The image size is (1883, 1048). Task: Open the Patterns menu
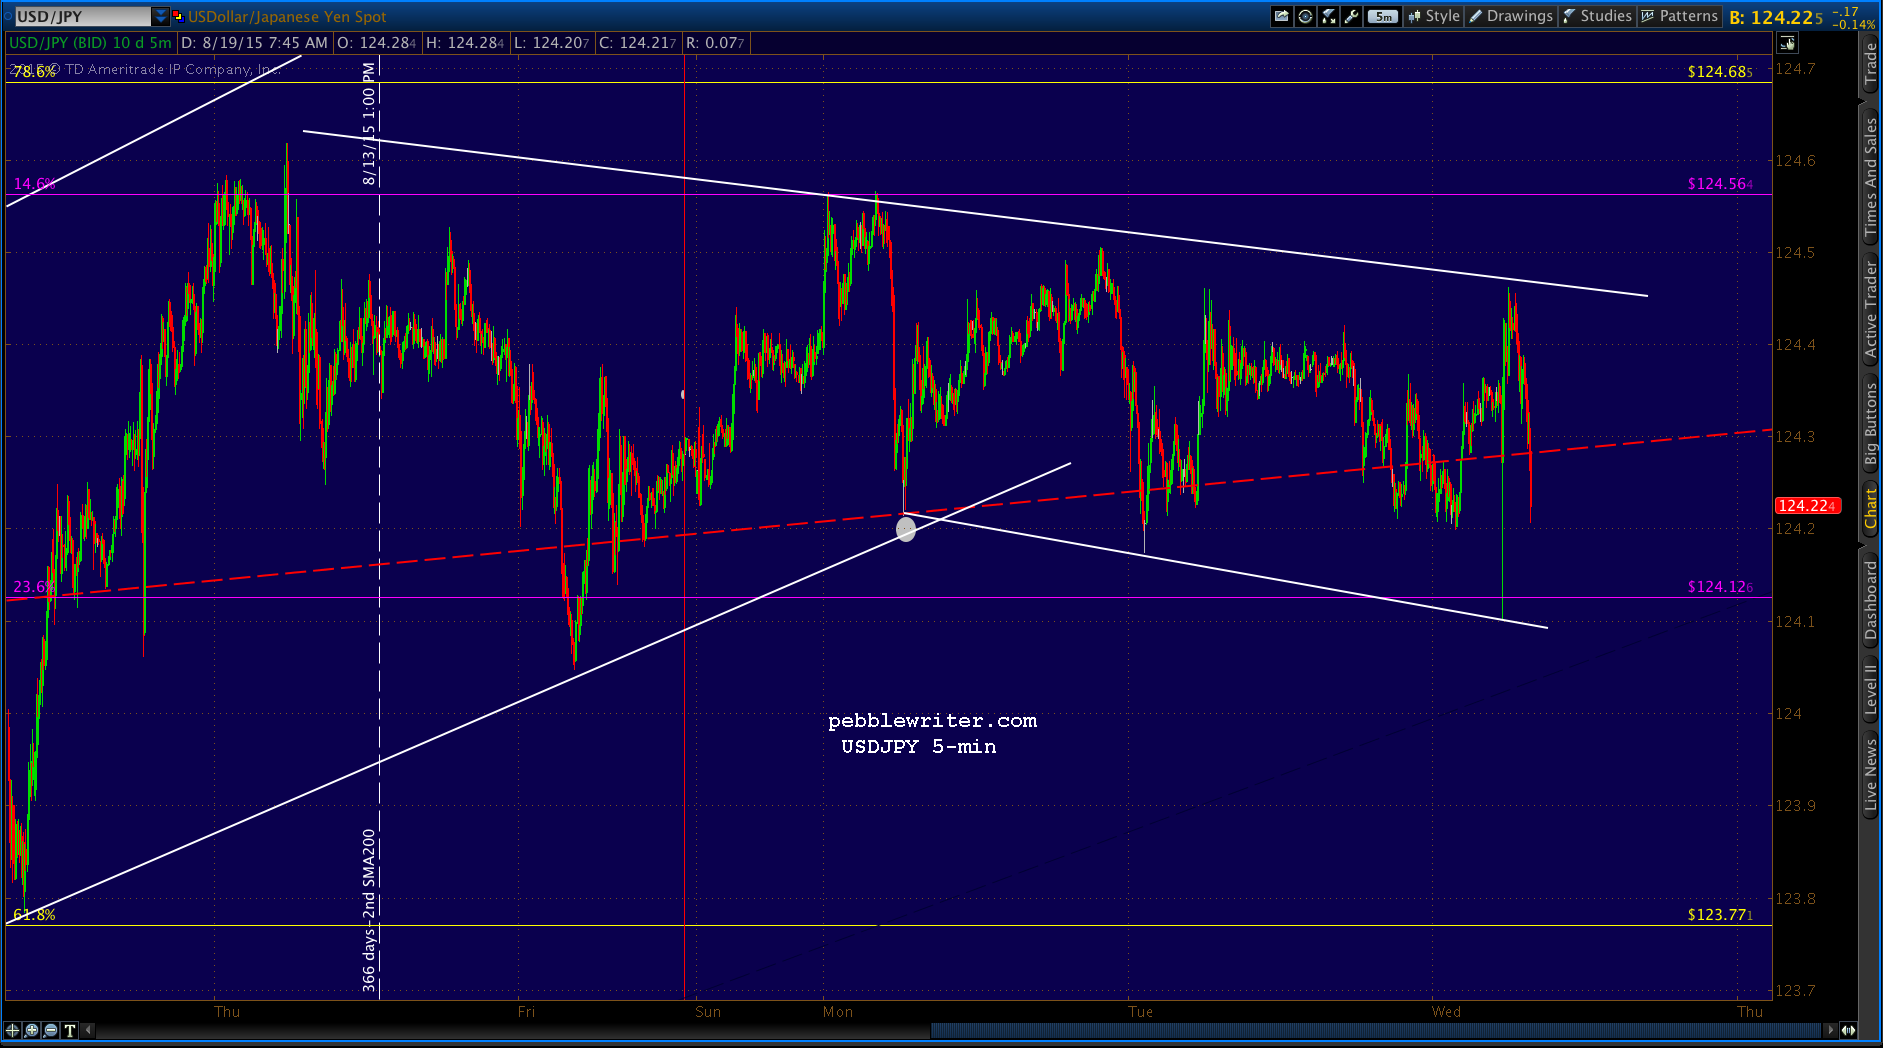coord(1680,16)
